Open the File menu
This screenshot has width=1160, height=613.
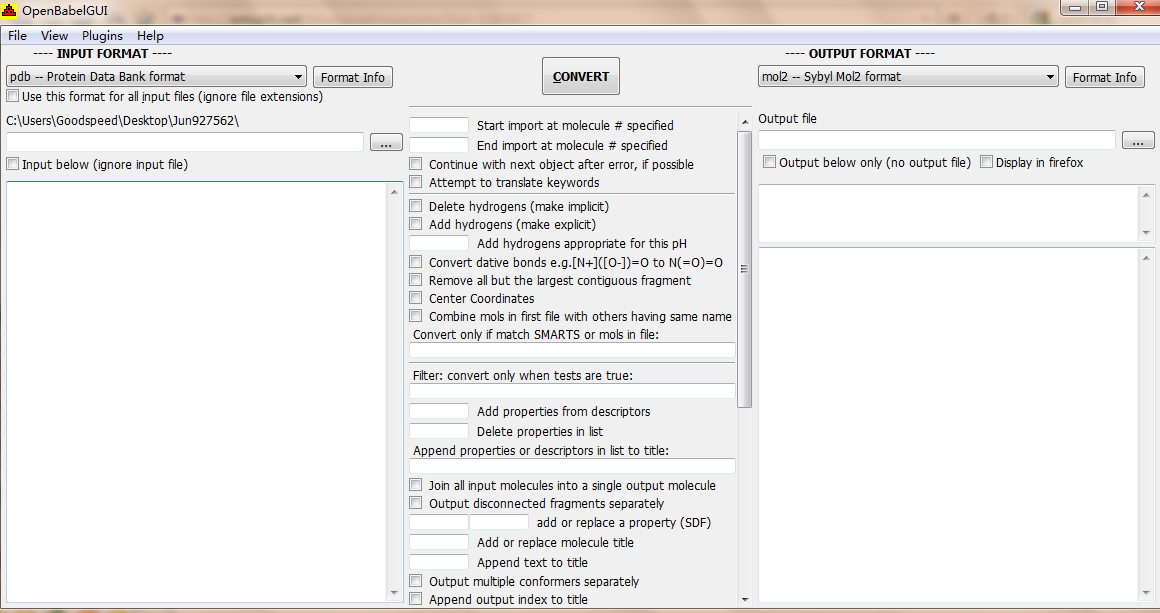pyautogui.click(x=17, y=35)
